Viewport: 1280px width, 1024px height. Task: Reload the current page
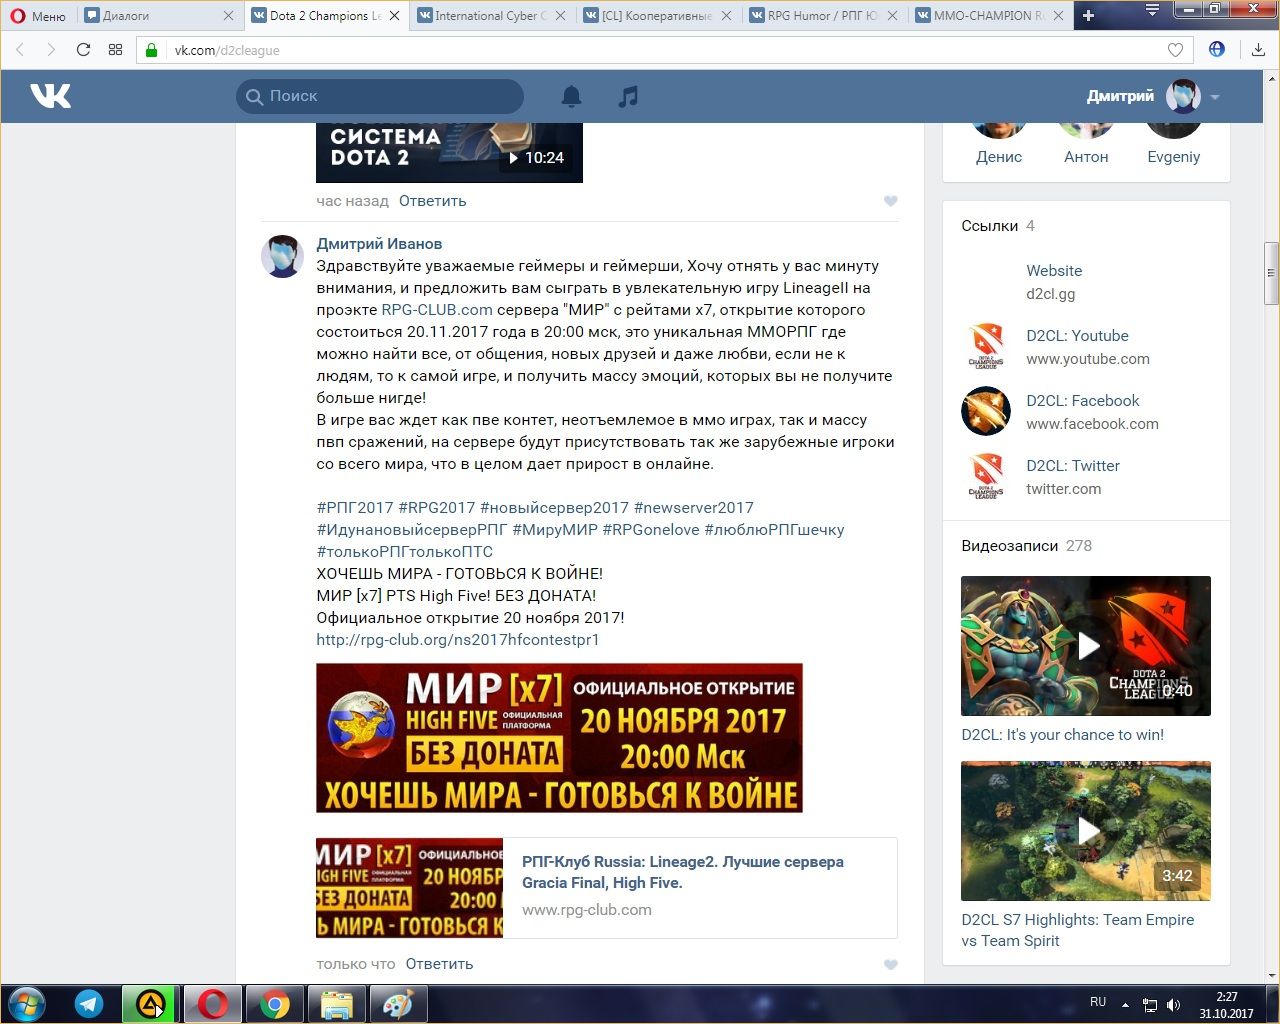click(83, 50)
